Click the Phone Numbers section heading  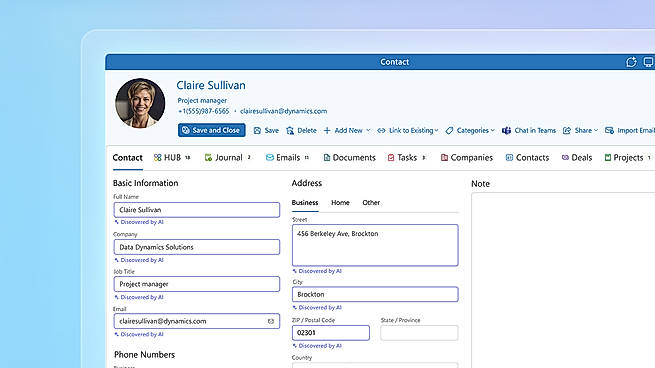point(145,355)
